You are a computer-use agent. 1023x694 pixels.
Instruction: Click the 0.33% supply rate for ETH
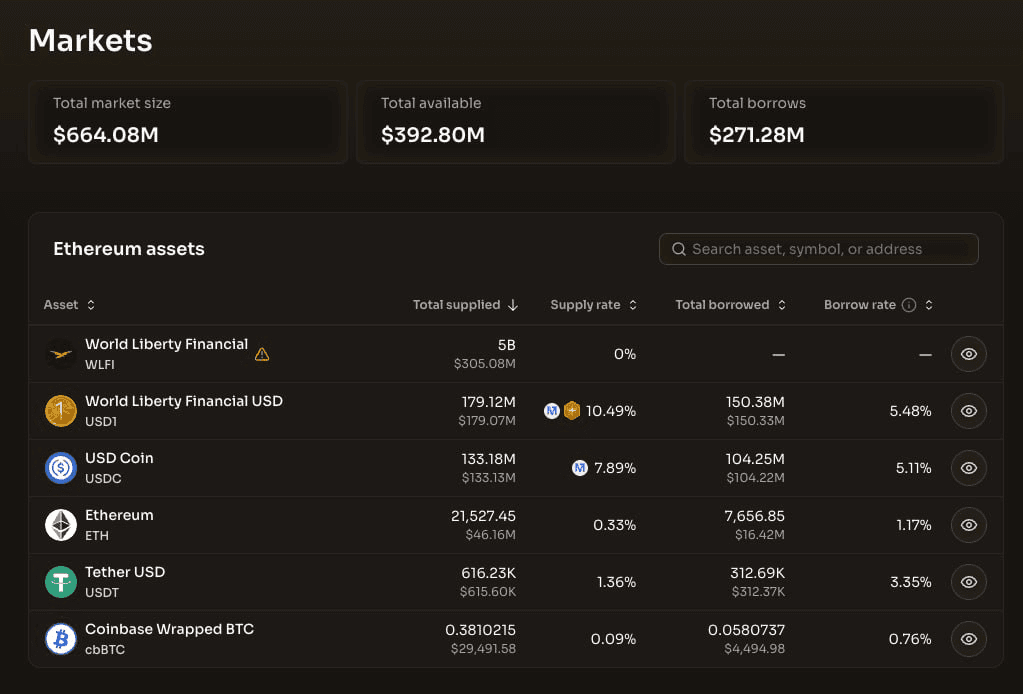[615, 525]
